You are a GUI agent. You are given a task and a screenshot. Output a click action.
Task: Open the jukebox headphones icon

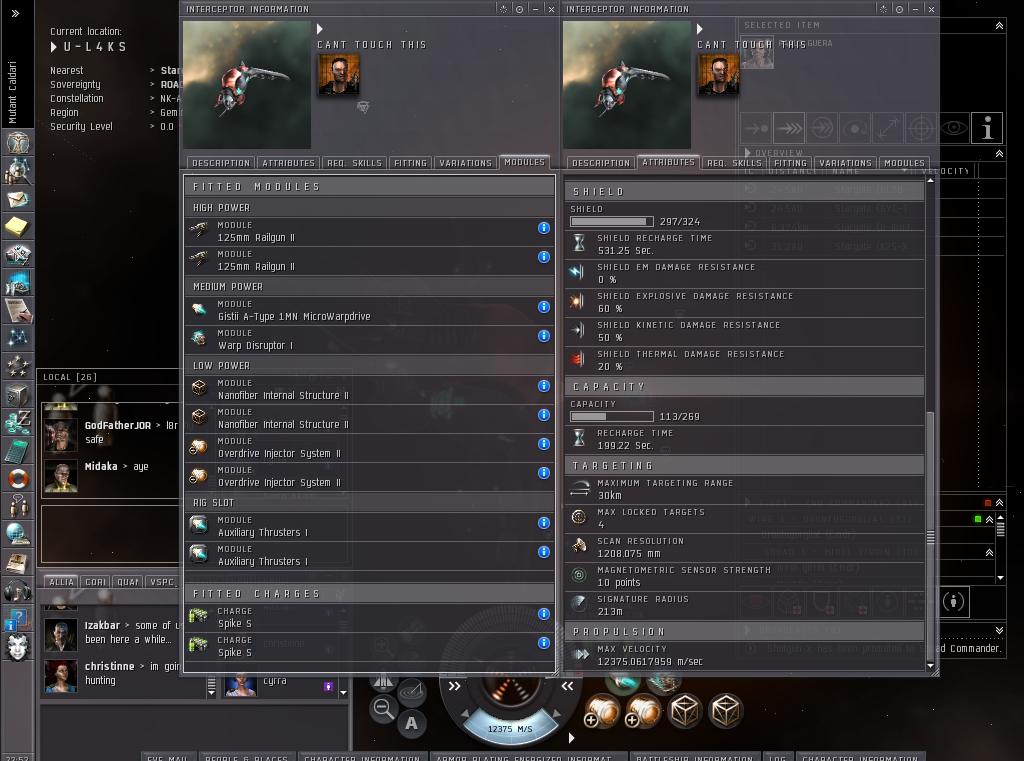pos(18,591)
